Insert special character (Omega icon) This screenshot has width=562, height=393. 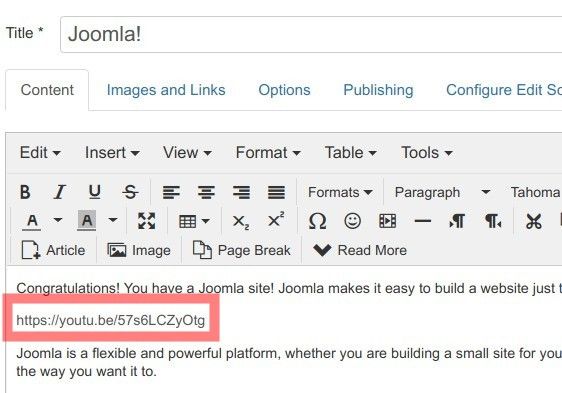[317, 221]
